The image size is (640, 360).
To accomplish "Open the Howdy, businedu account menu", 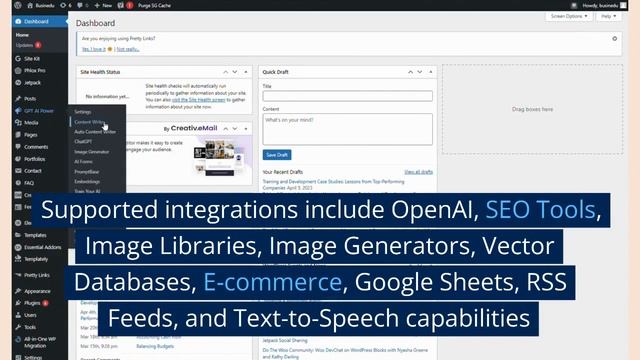I will click(x=604, y=5).
